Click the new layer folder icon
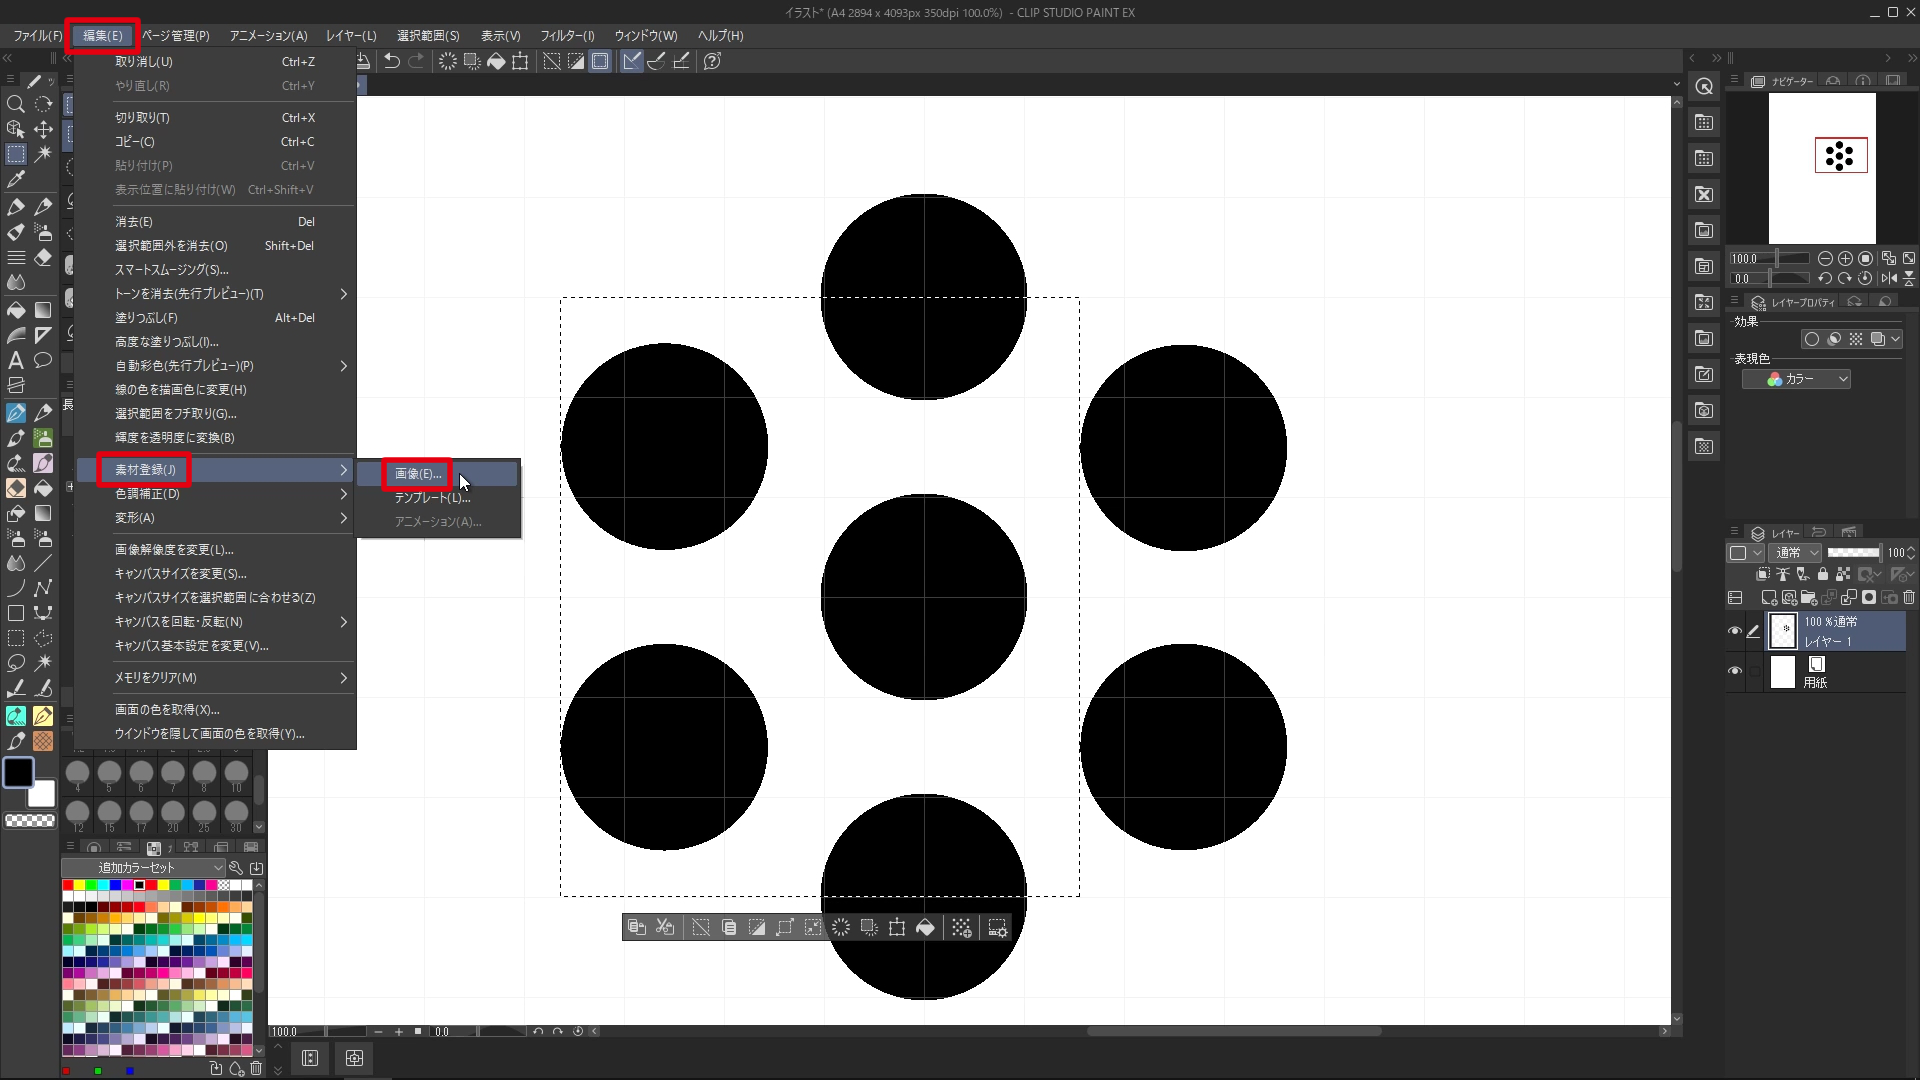Image resolution: width=1920 pixels, height=1080 pixels. (1808, 598)
